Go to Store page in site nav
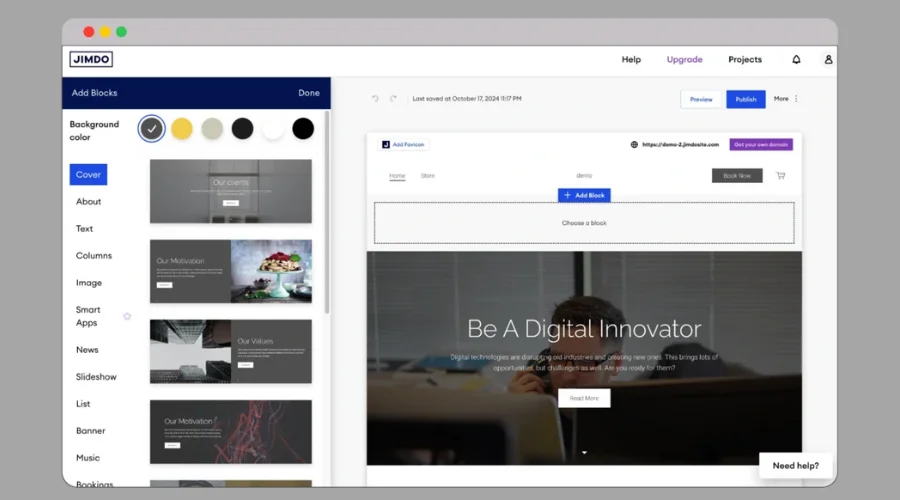 point(428,176)
